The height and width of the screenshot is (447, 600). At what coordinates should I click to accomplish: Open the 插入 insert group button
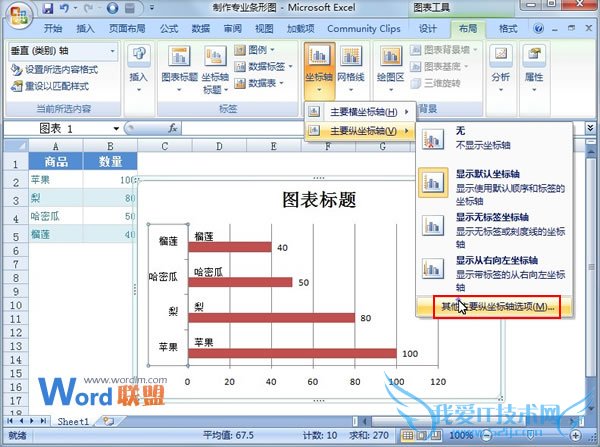(x=139, y=70)
